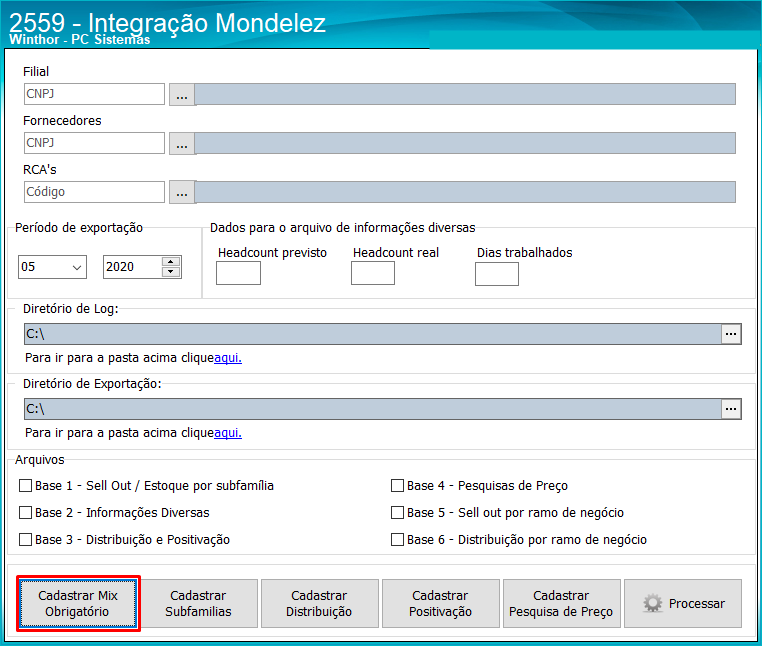Click the Fornecedores CNPJ input field
The width and height of the screenshot is (762, 646).
(94, 143)
